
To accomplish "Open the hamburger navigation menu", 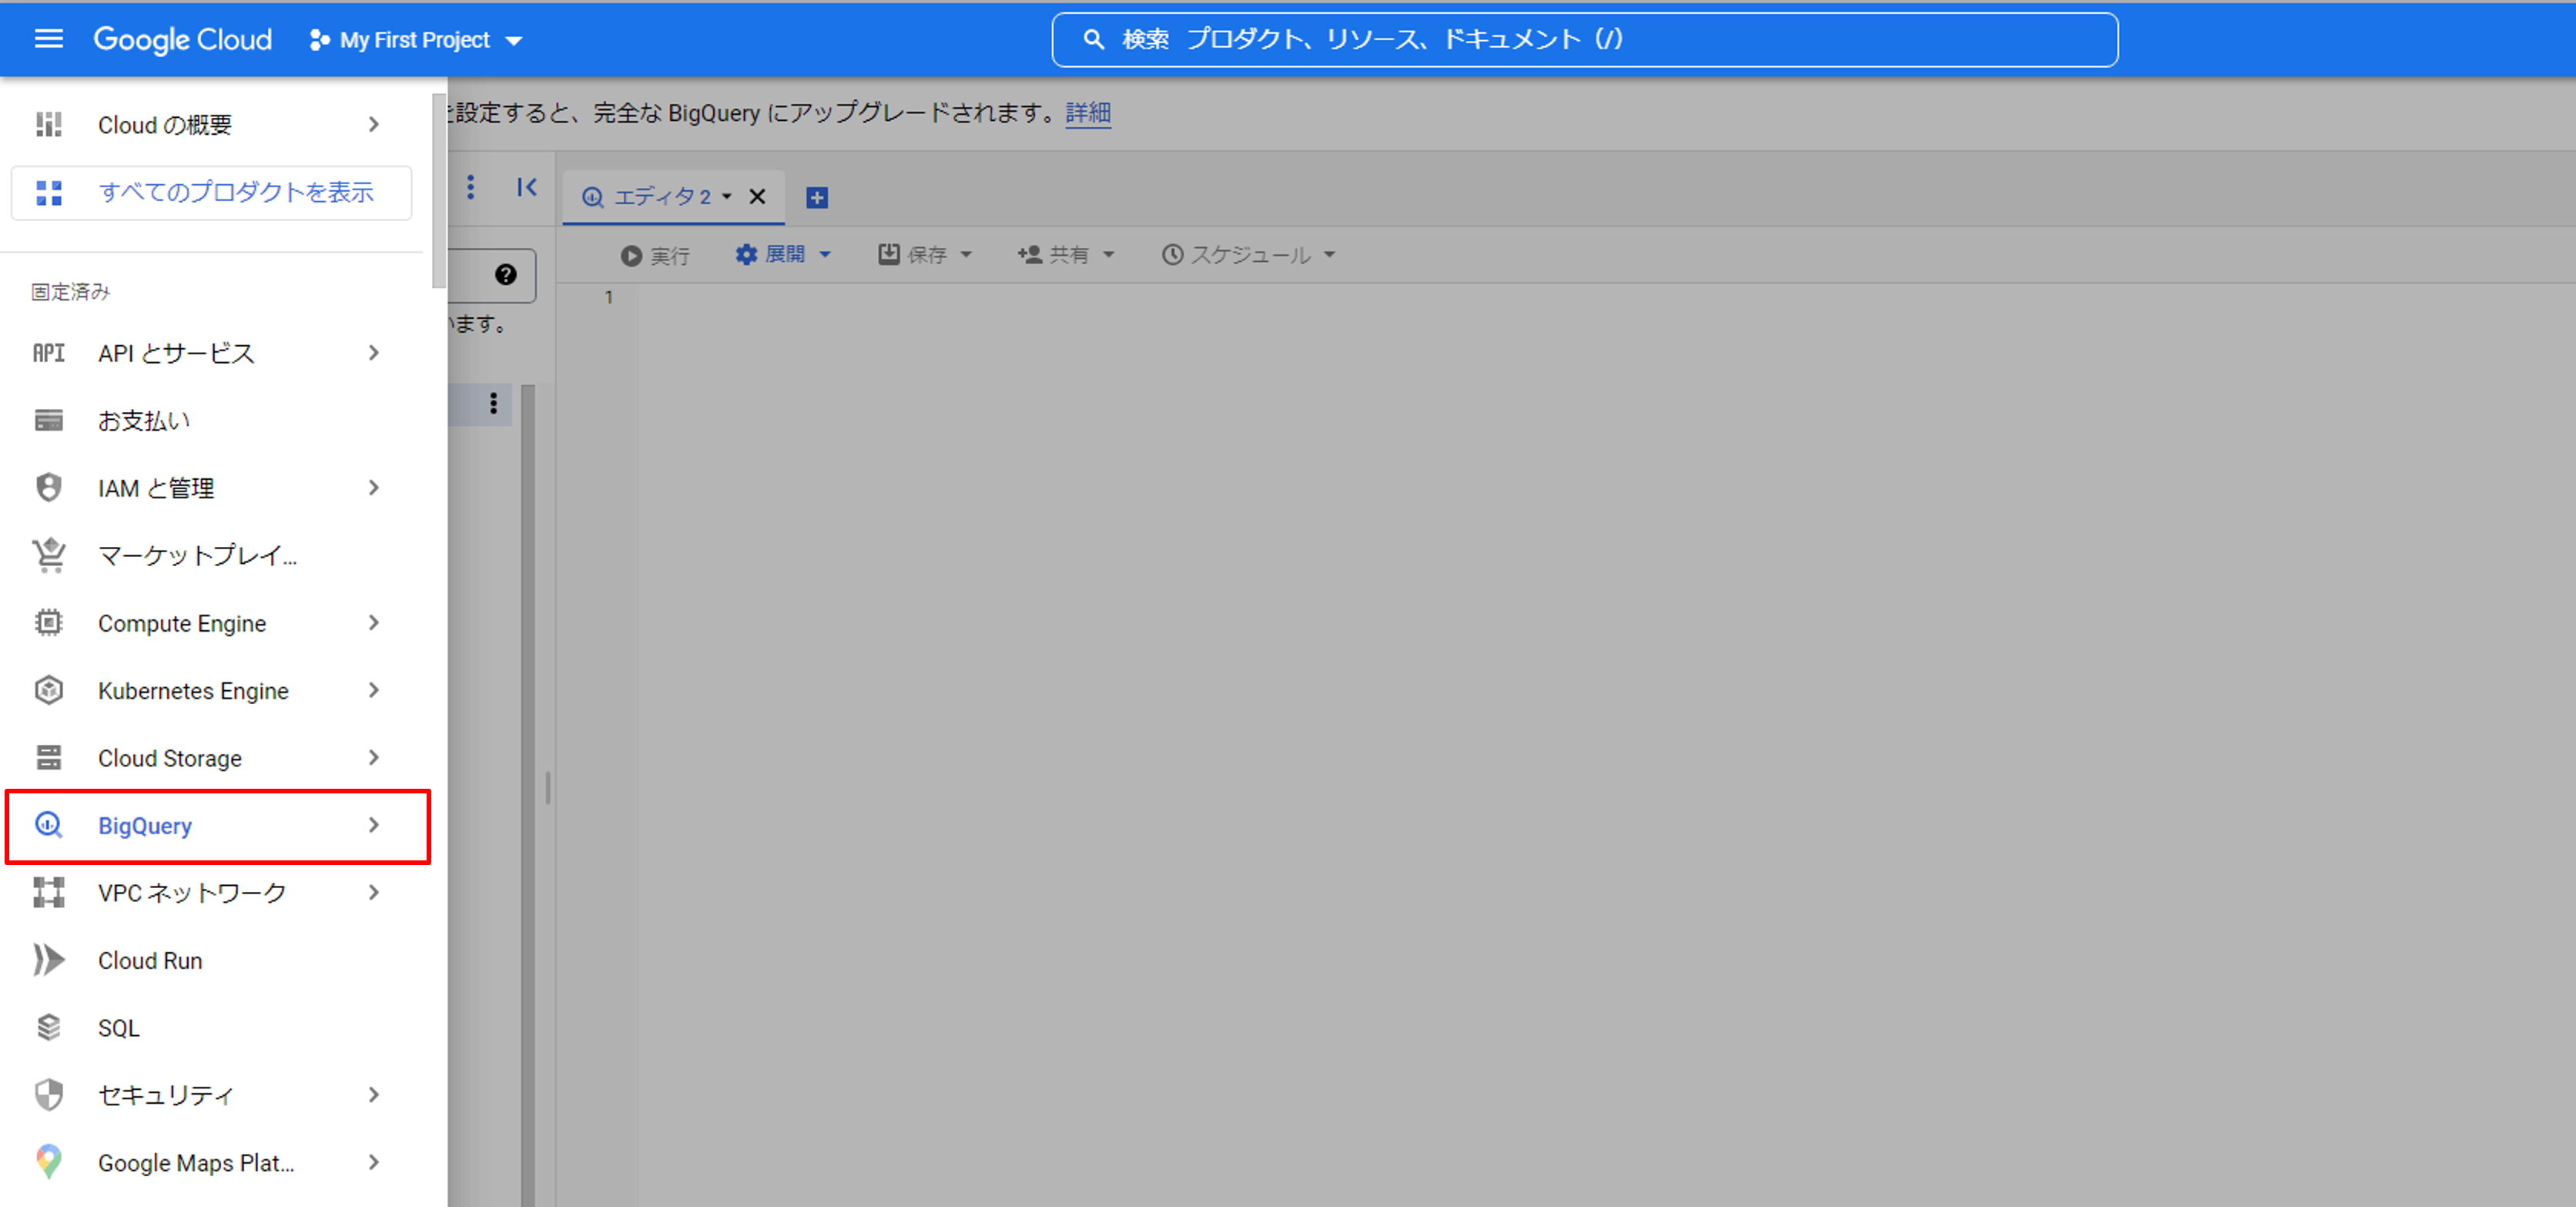I will coord(48,39).
